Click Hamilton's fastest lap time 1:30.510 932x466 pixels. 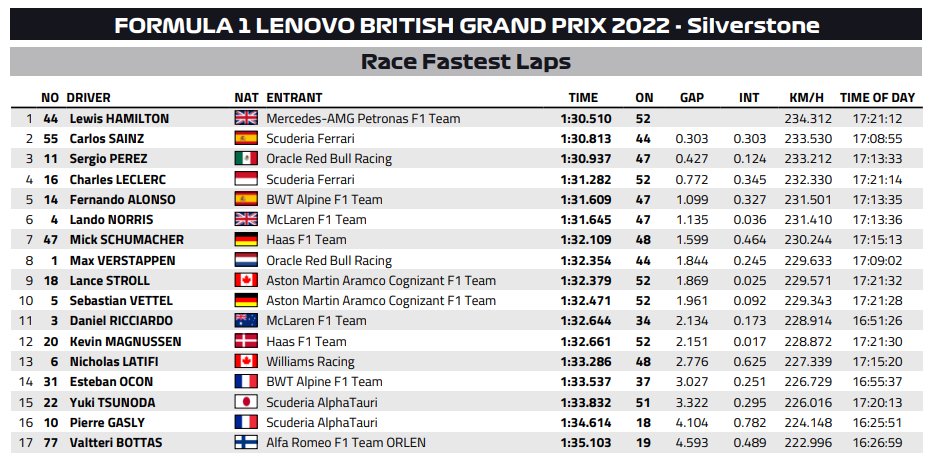585,118
